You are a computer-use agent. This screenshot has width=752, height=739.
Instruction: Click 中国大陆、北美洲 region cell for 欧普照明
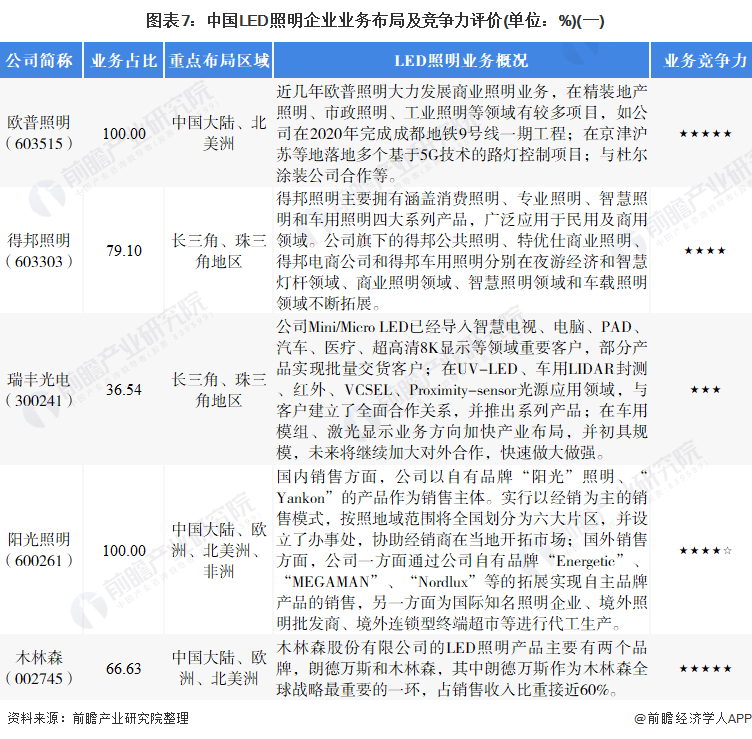click(219, 133)
